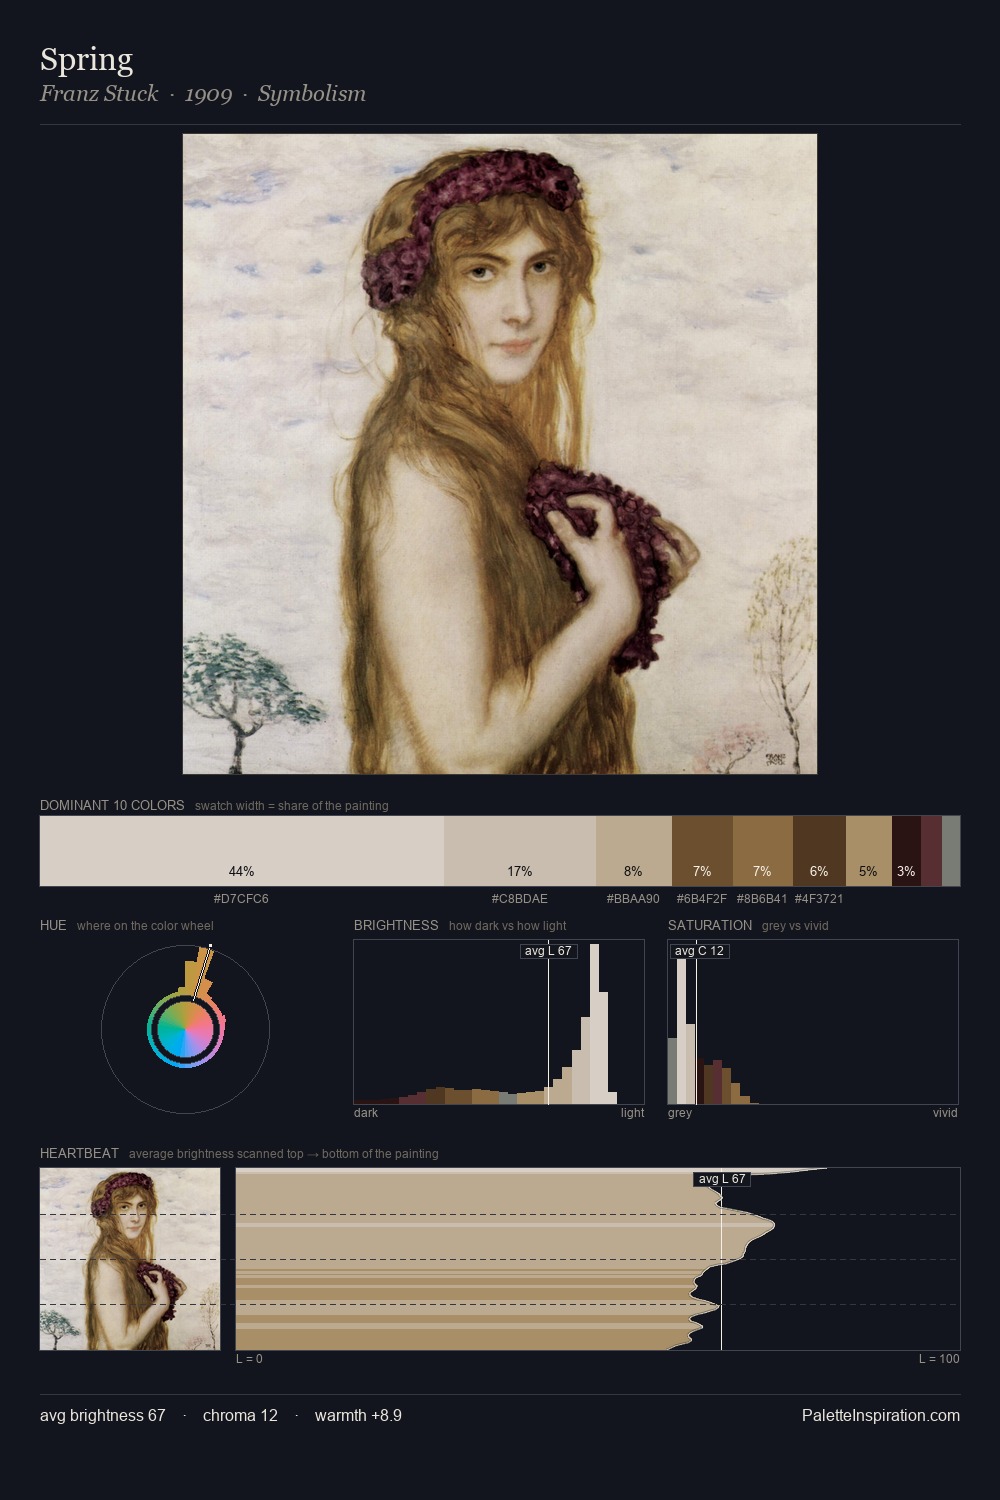Click the small painting thumbnail beside the Heartbeat chart
The image size is (1000, 1500).
pos(130,1259)
